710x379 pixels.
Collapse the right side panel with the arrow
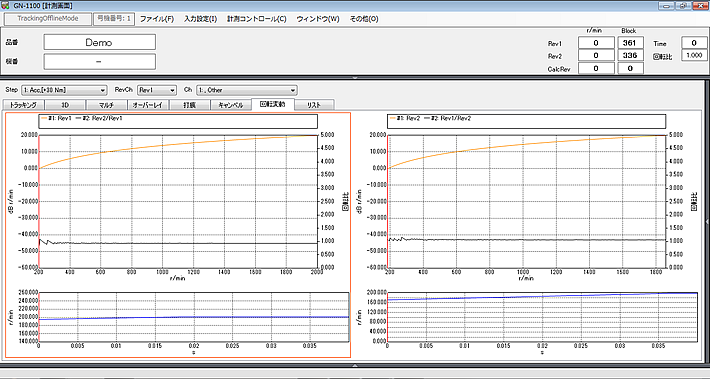coord(707,221)
